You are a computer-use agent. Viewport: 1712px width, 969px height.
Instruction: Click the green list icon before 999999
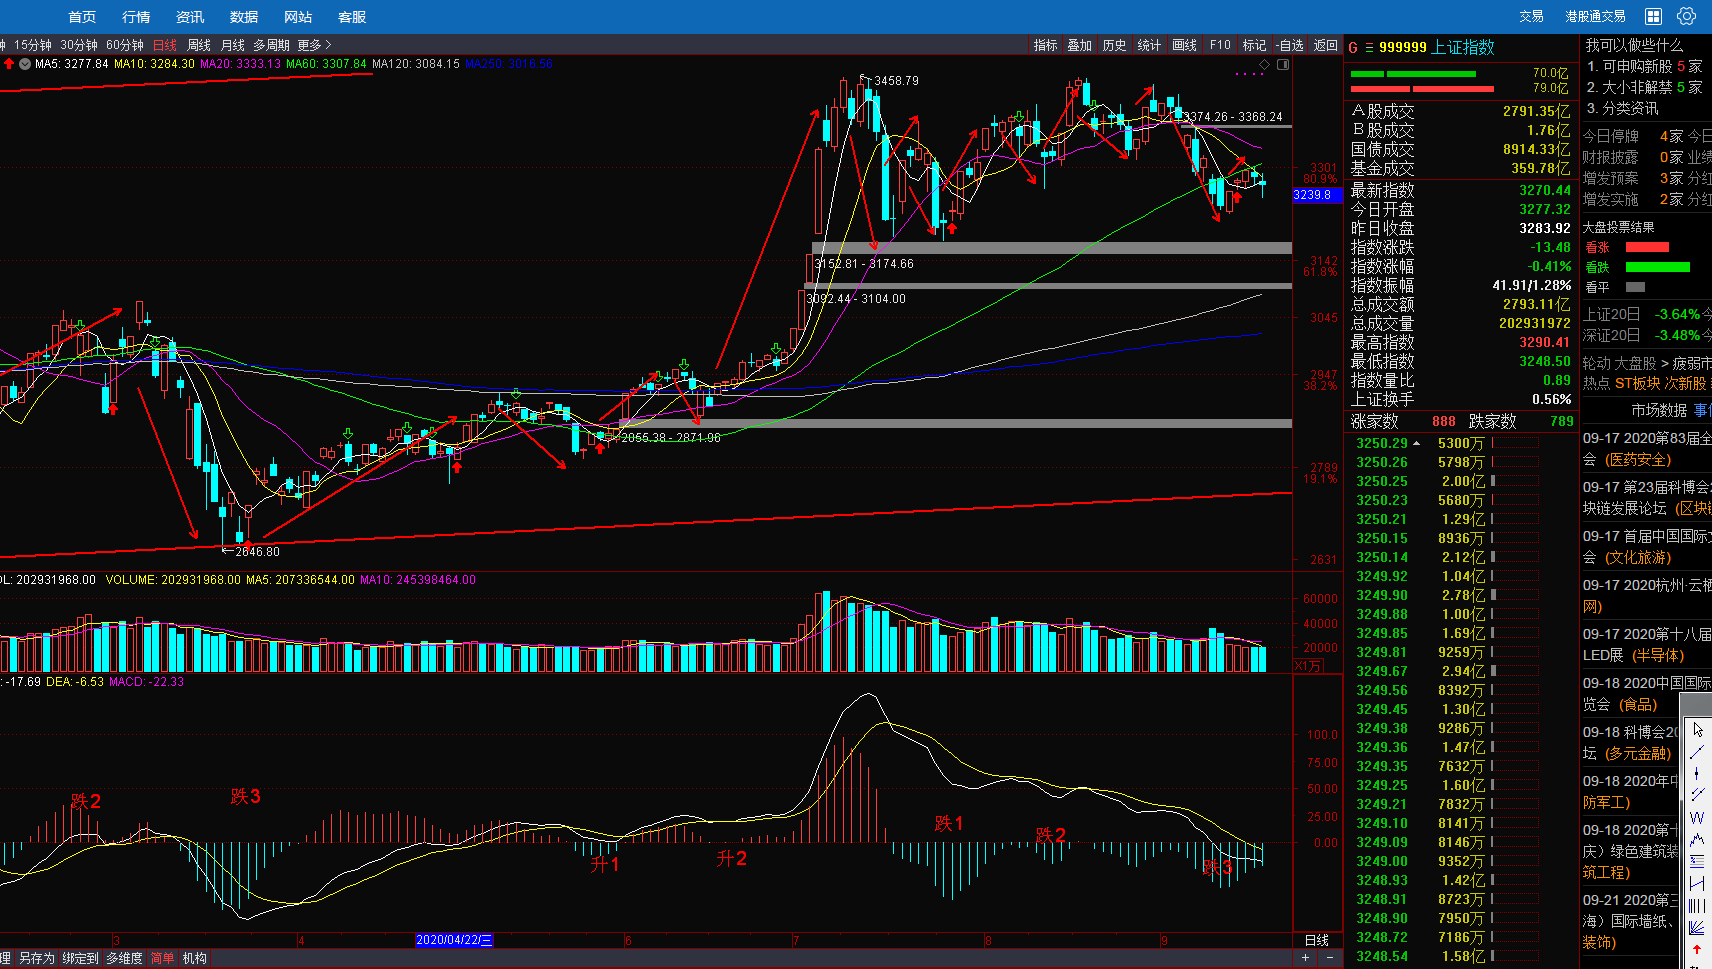tap(1369, 47)
